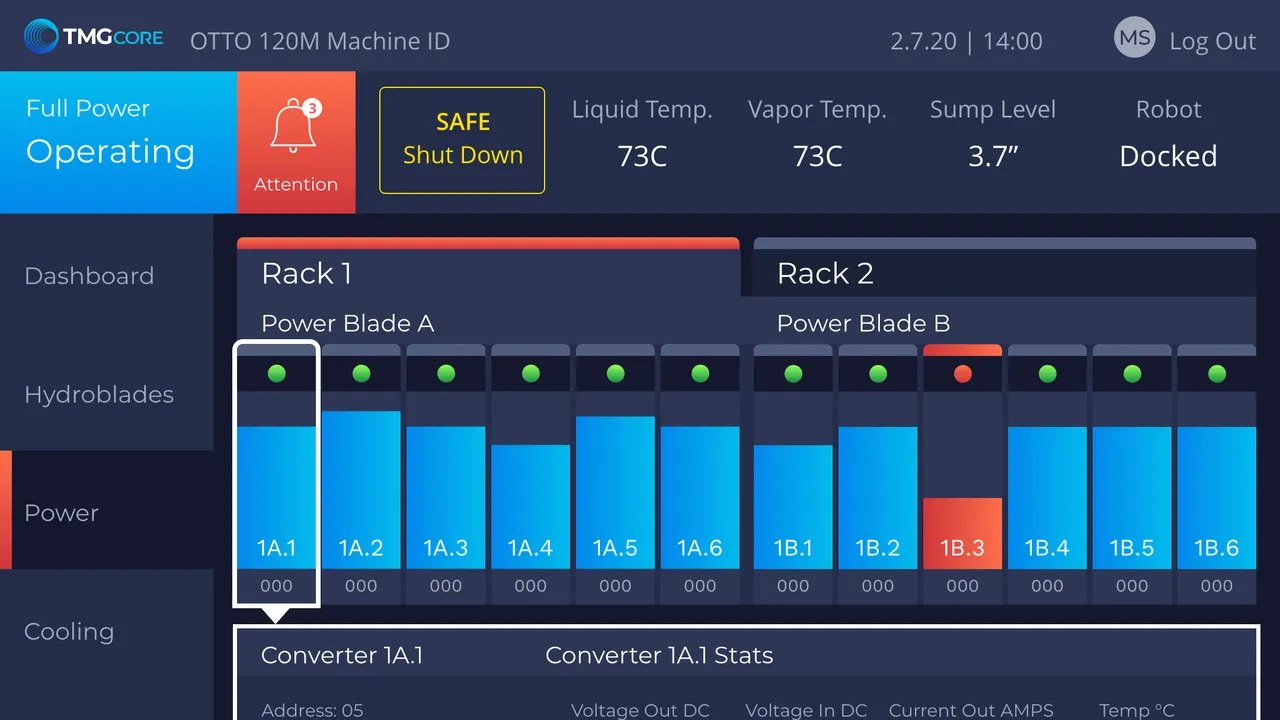Select converter bar 1B.5
Screen dimensions: 1280x720
pyautogui.click(x=1132, y=498)
